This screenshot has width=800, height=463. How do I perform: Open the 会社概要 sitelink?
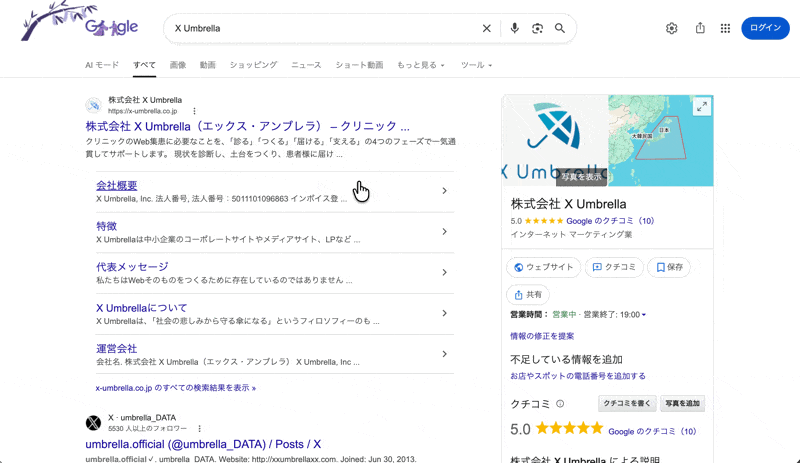click(116, 185)
